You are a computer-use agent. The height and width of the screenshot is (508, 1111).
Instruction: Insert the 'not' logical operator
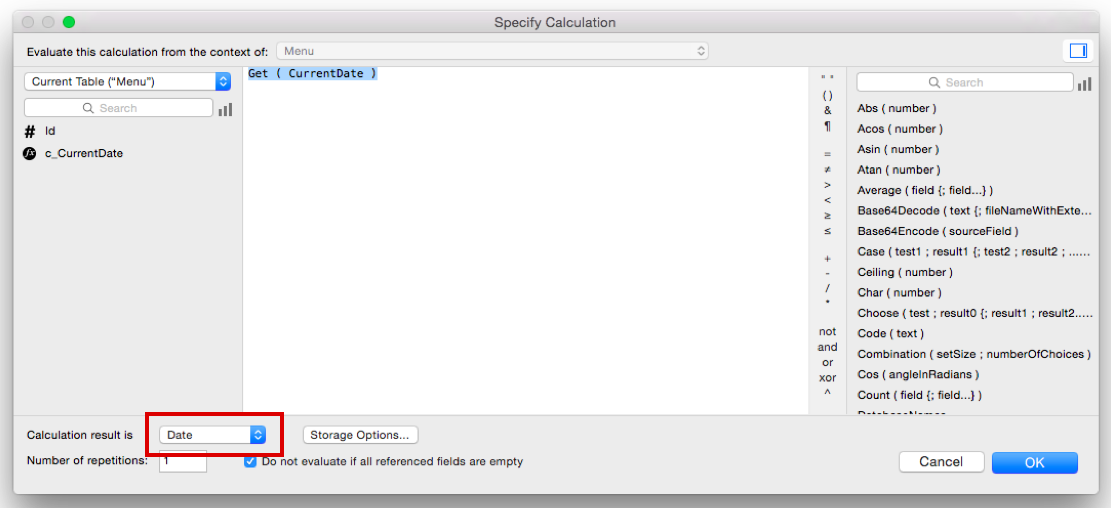click(827, 332)
